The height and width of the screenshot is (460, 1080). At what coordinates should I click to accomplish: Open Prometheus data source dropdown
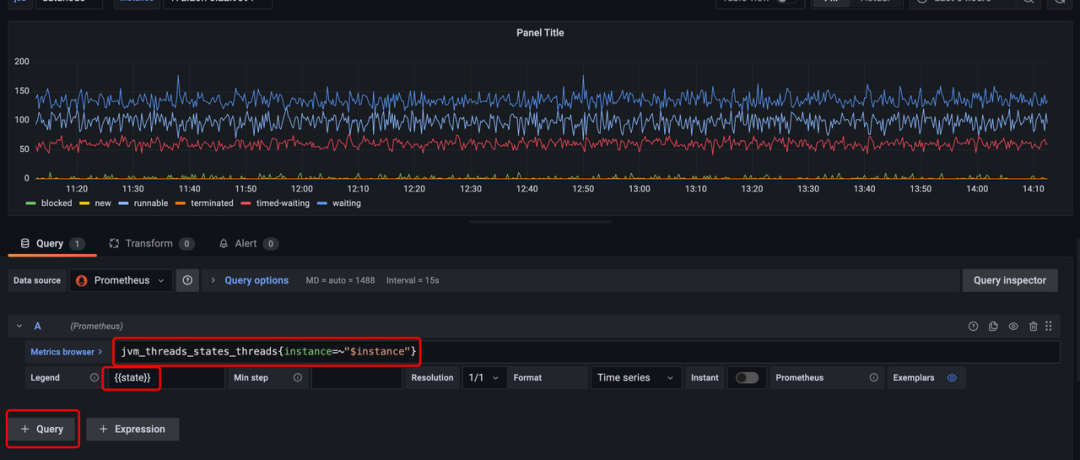(121, 280)
